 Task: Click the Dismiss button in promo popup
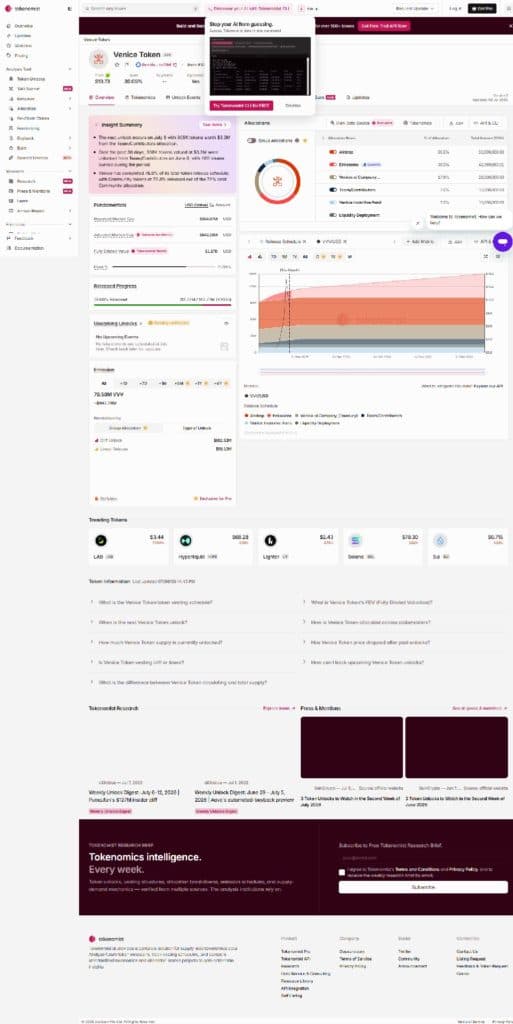[293, 105]
